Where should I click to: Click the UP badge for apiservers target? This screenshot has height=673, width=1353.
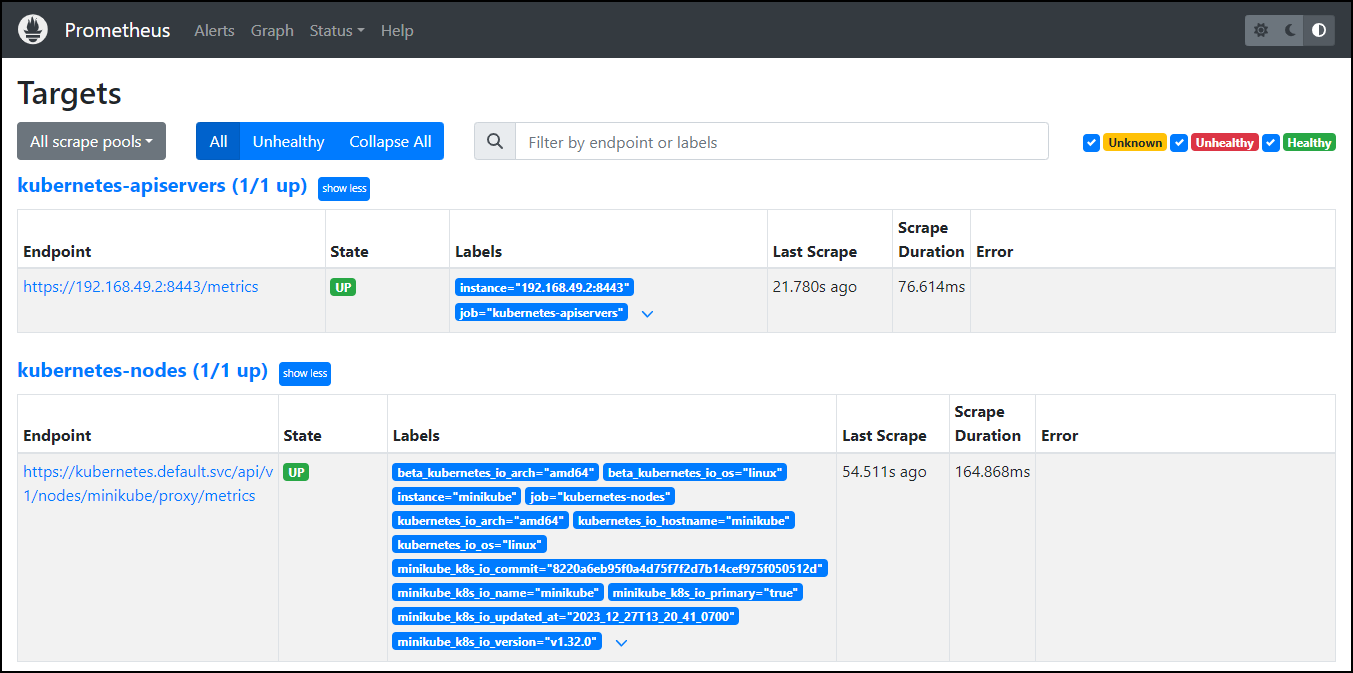pos(343,287)
